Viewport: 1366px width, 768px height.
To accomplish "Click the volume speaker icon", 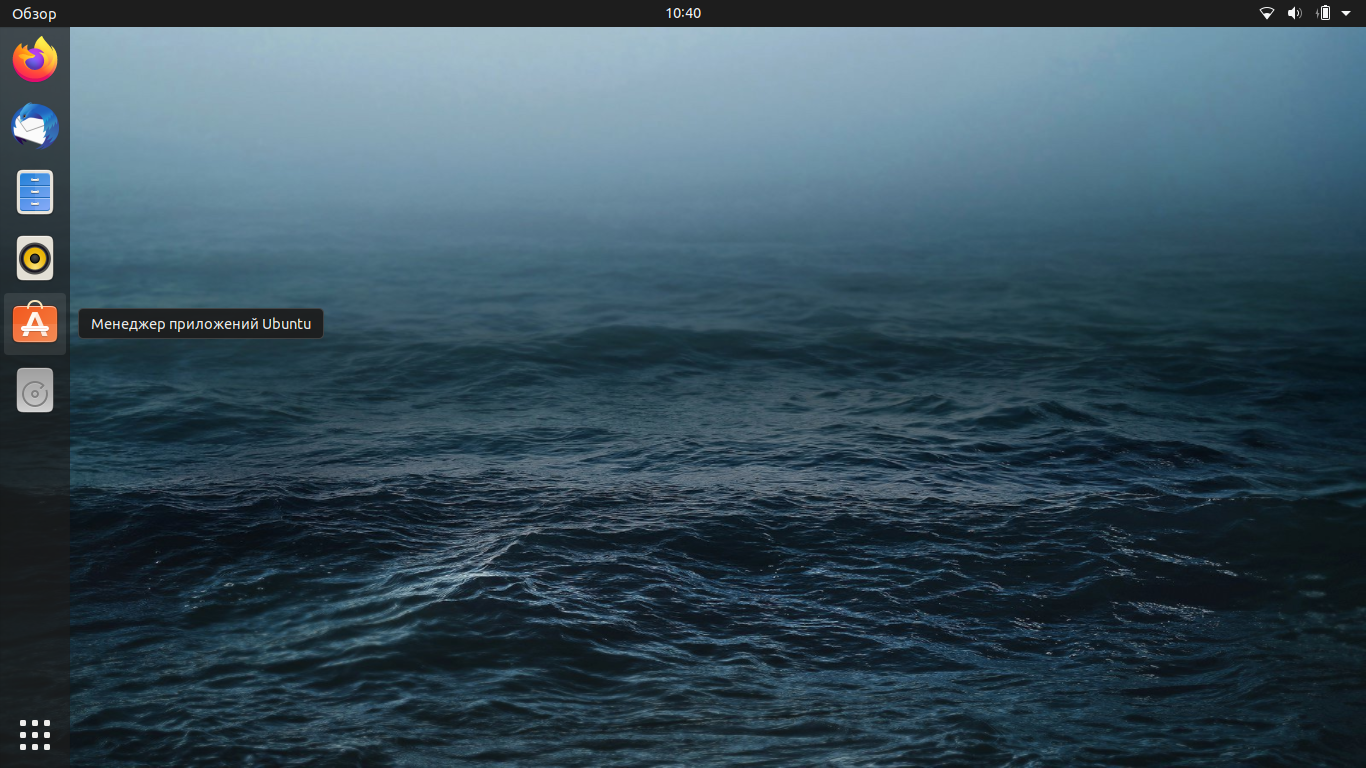I will [1295, 13].
